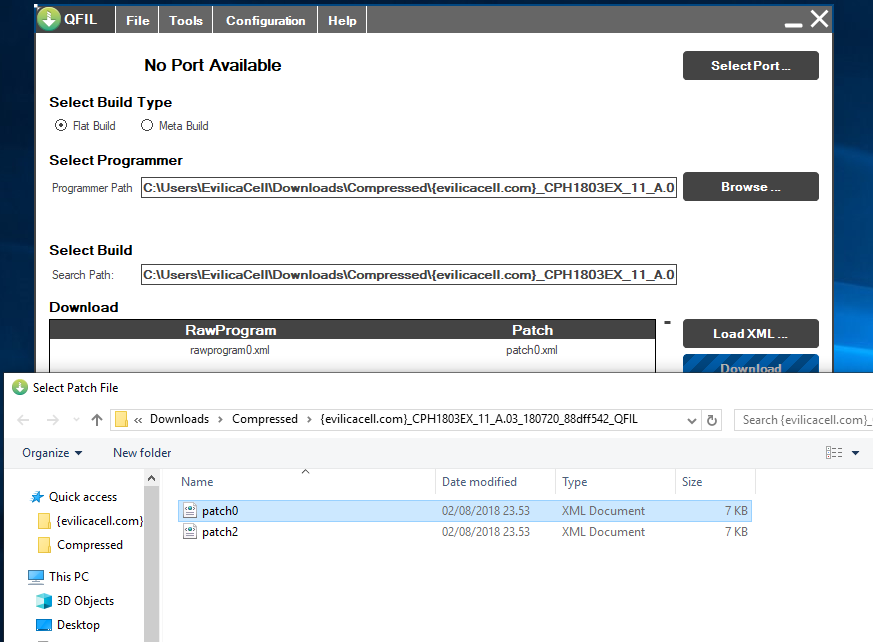Go up one folder level with up arrow

click(97, 420)
